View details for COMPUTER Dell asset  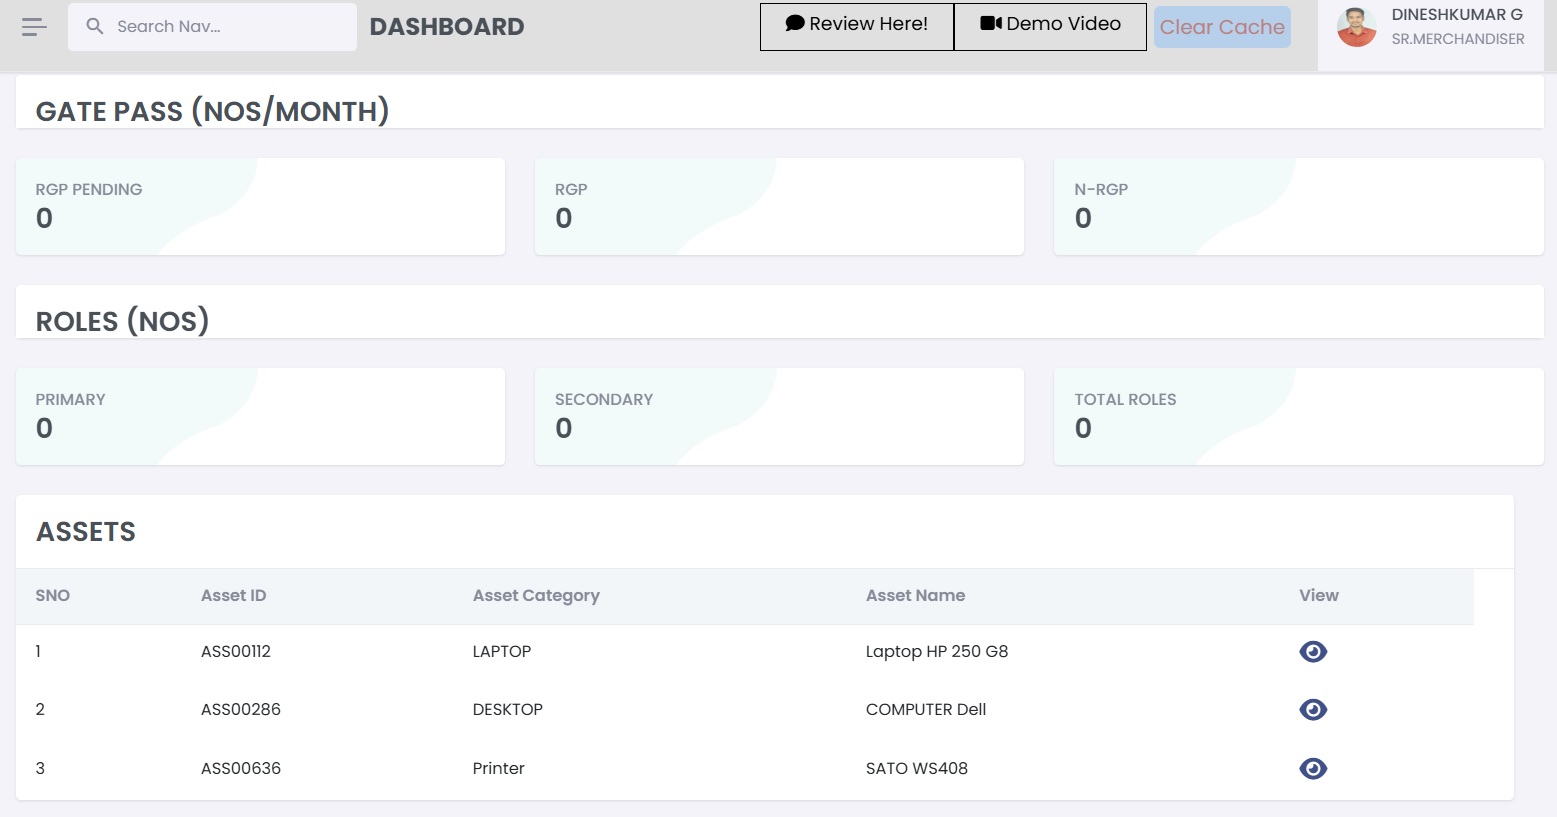1312,710
